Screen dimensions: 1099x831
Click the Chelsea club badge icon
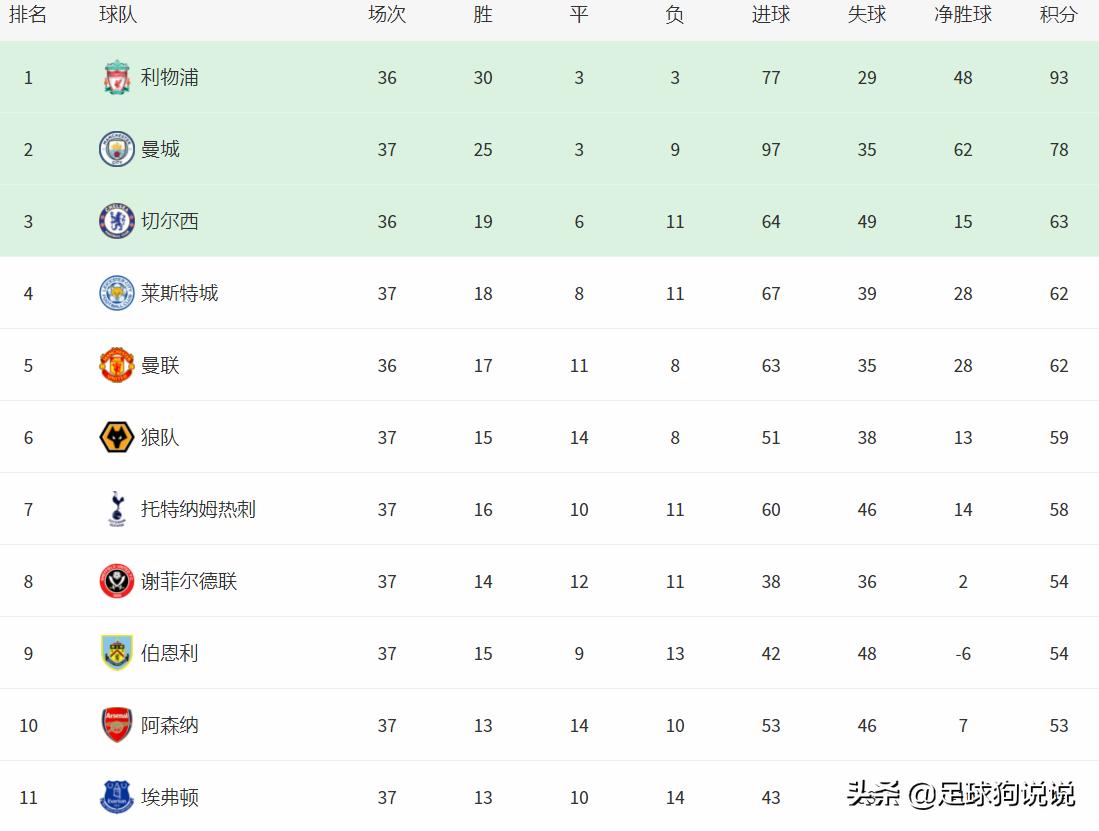click(x=117, y=222)
